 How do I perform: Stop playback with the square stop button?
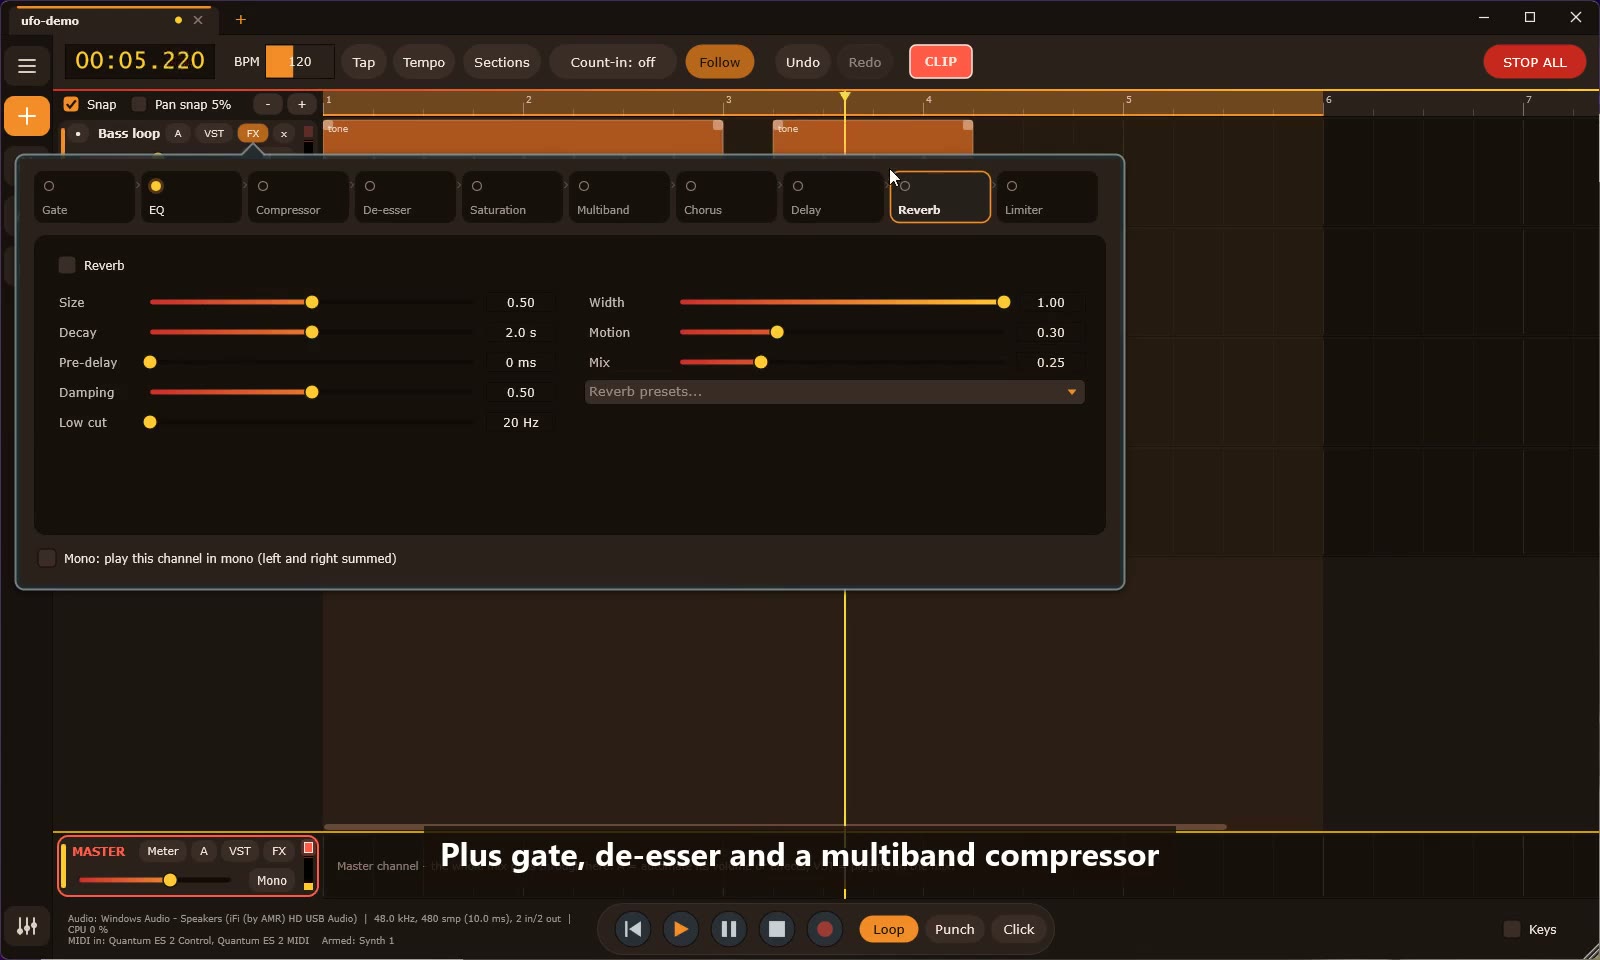(x=777, y=929)
